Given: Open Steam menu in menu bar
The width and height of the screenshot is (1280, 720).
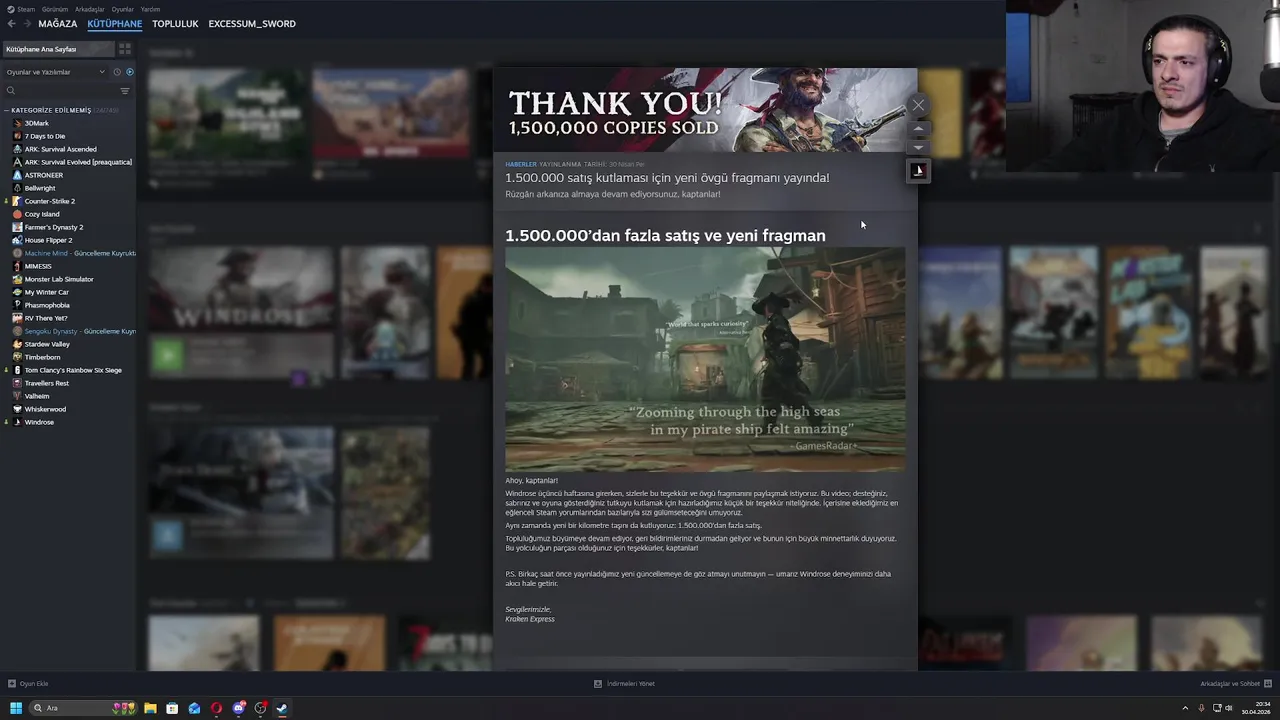Looking at the screenshot, I should (x=21, y=9).
